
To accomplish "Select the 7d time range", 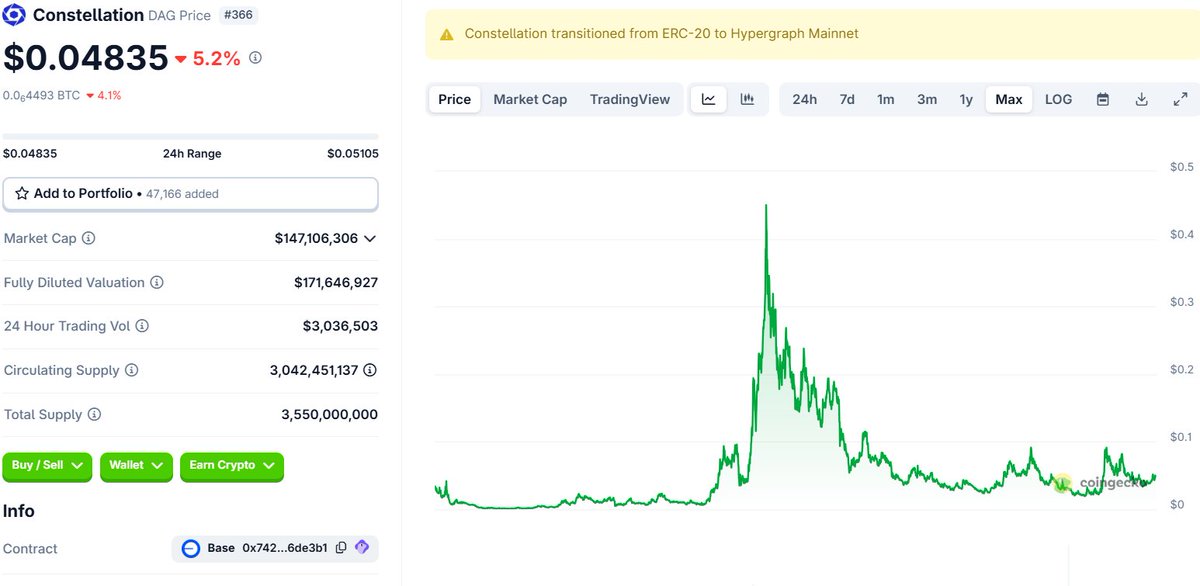I will click(x=847, y=99).
